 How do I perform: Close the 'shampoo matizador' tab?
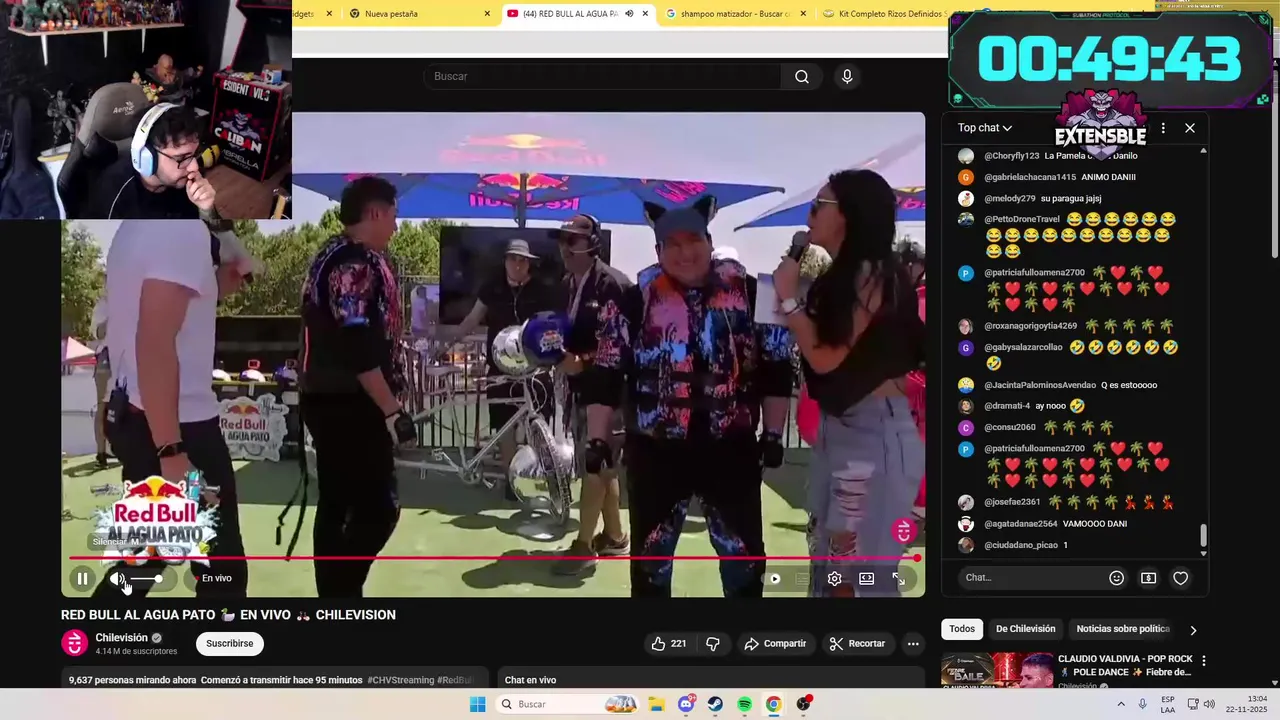pos(803,14)
